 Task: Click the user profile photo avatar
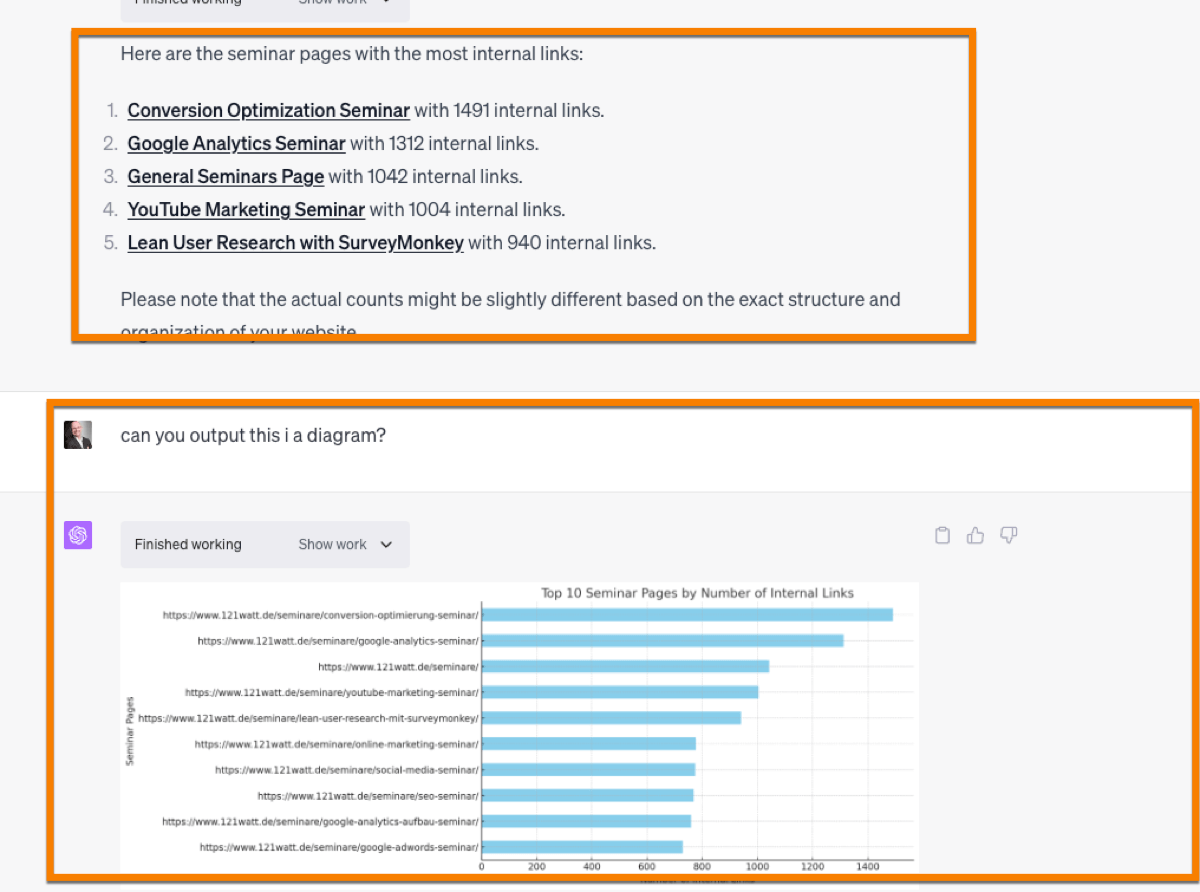[x=78, y=435]
